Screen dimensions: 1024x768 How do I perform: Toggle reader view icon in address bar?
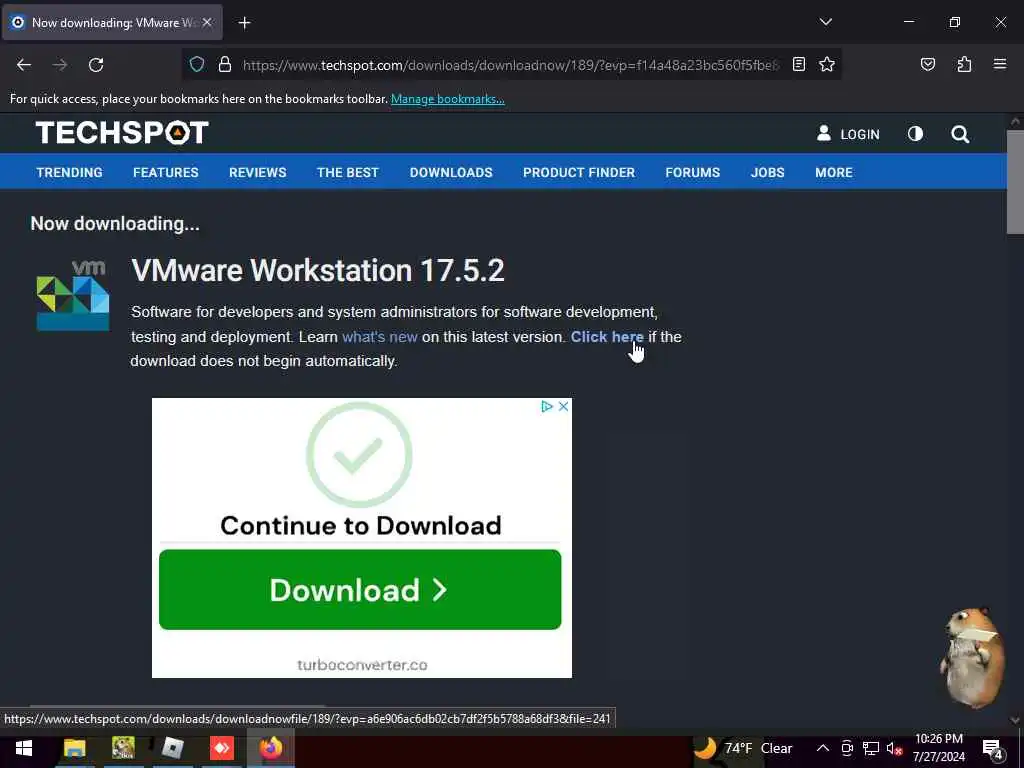coord(799,64)
